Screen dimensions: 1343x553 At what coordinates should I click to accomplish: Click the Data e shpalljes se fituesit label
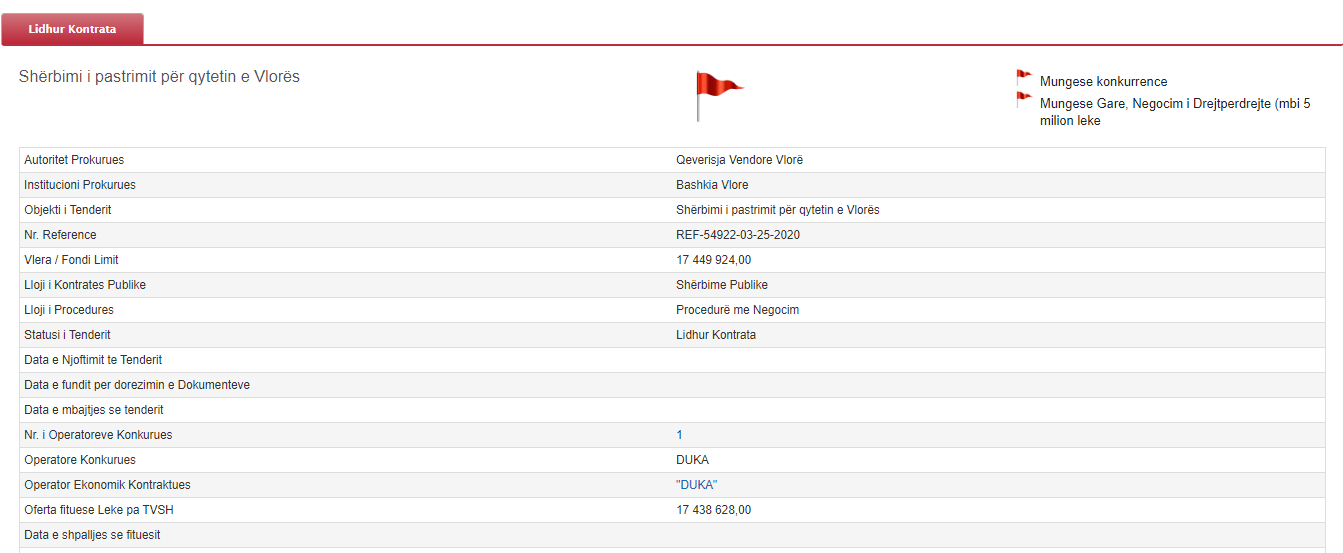click(x=91, y=535)
